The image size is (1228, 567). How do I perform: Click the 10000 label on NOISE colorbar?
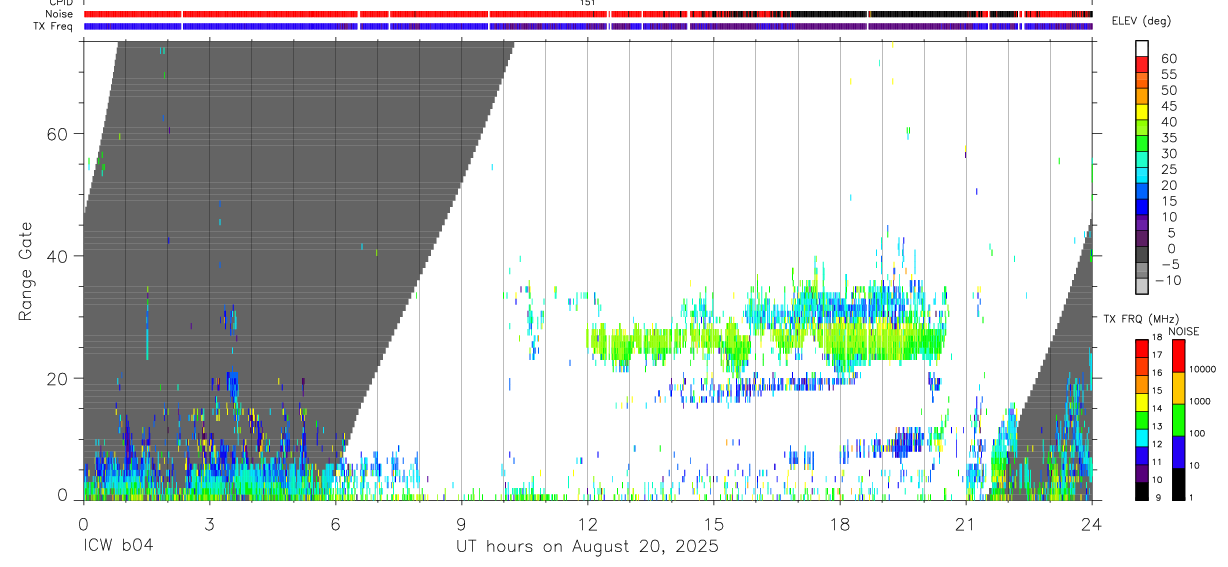point(1204,370)
